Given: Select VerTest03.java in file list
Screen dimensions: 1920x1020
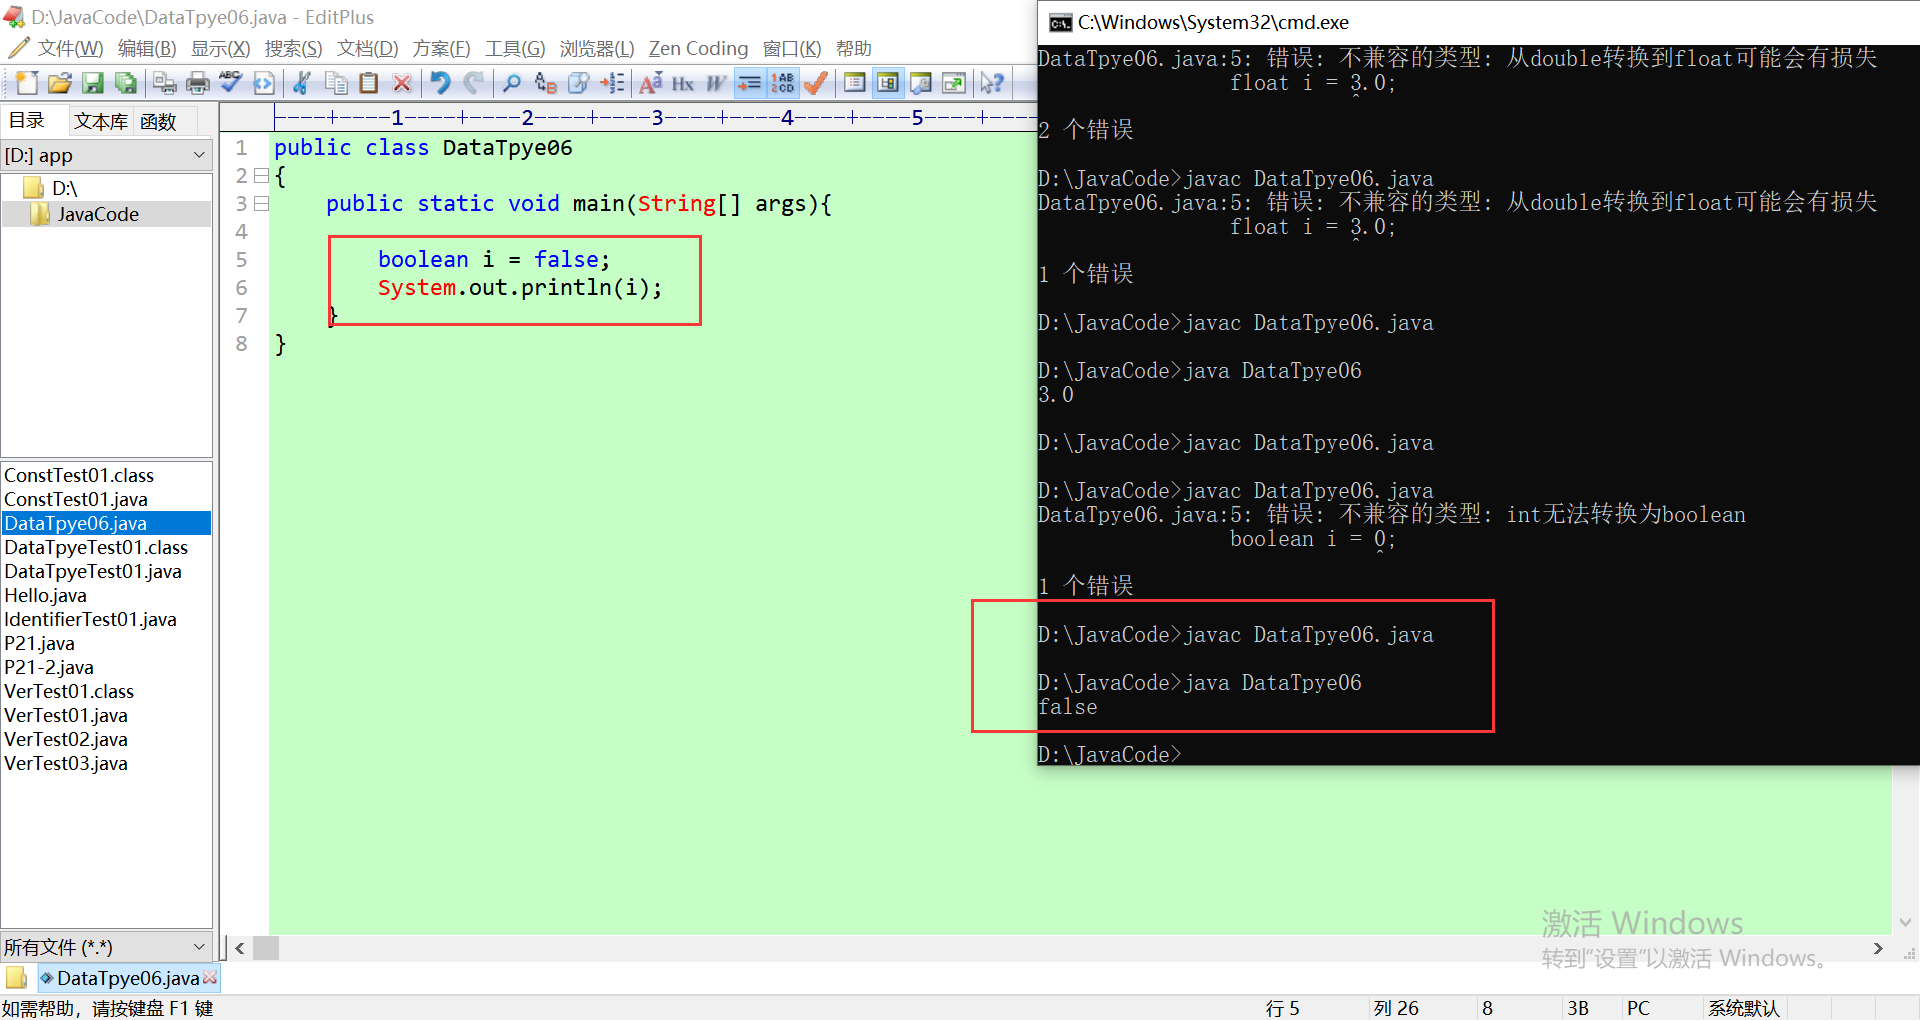Looking at the screenshot, I should tap(66, 763).
